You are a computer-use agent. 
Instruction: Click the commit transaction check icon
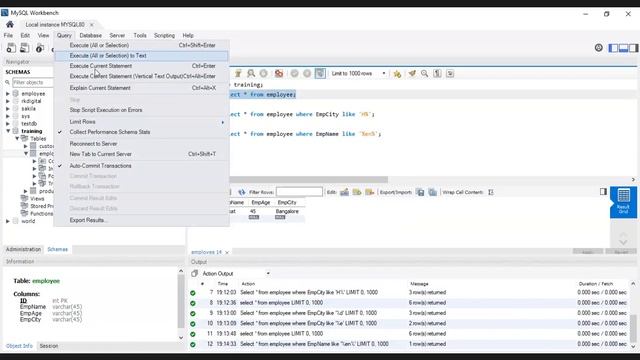pyautogui.click(x=294, y=73)
